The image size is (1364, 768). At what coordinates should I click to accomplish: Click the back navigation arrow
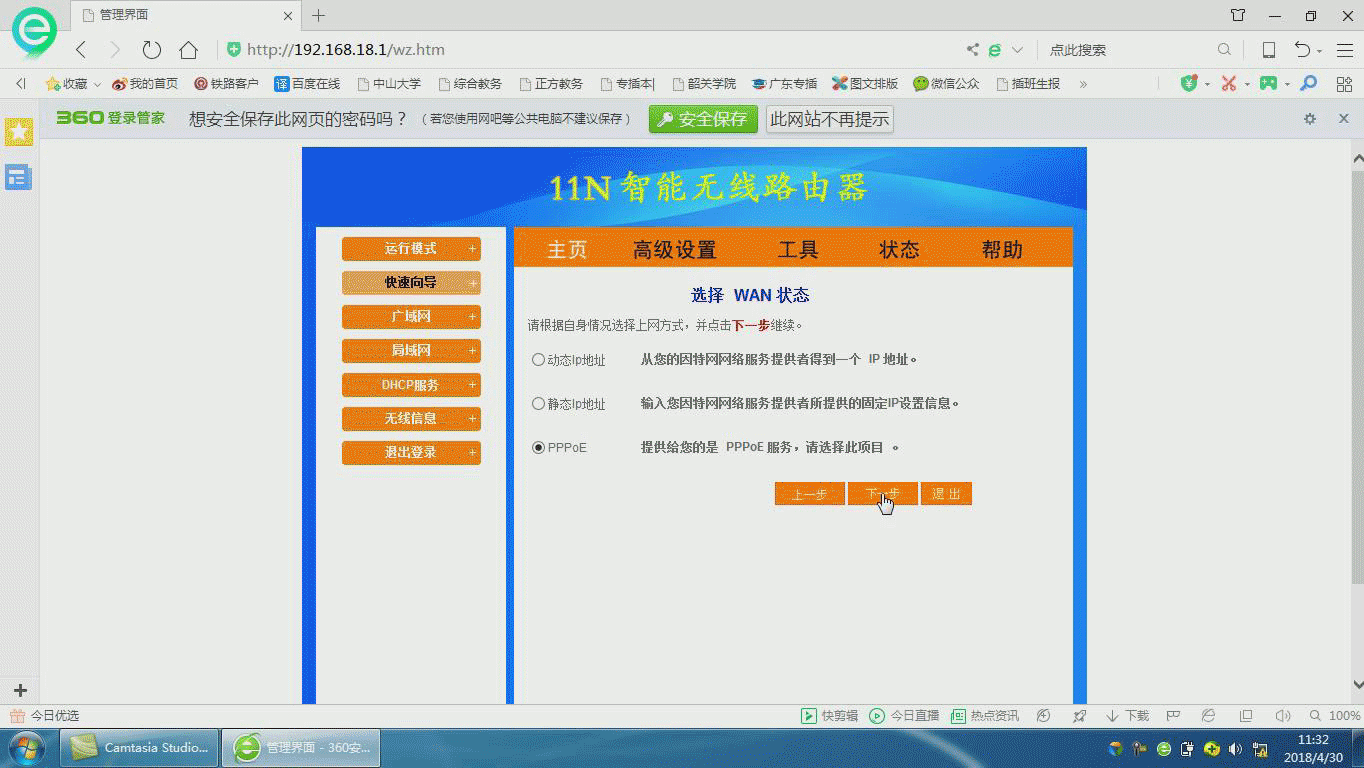point(81,50)
